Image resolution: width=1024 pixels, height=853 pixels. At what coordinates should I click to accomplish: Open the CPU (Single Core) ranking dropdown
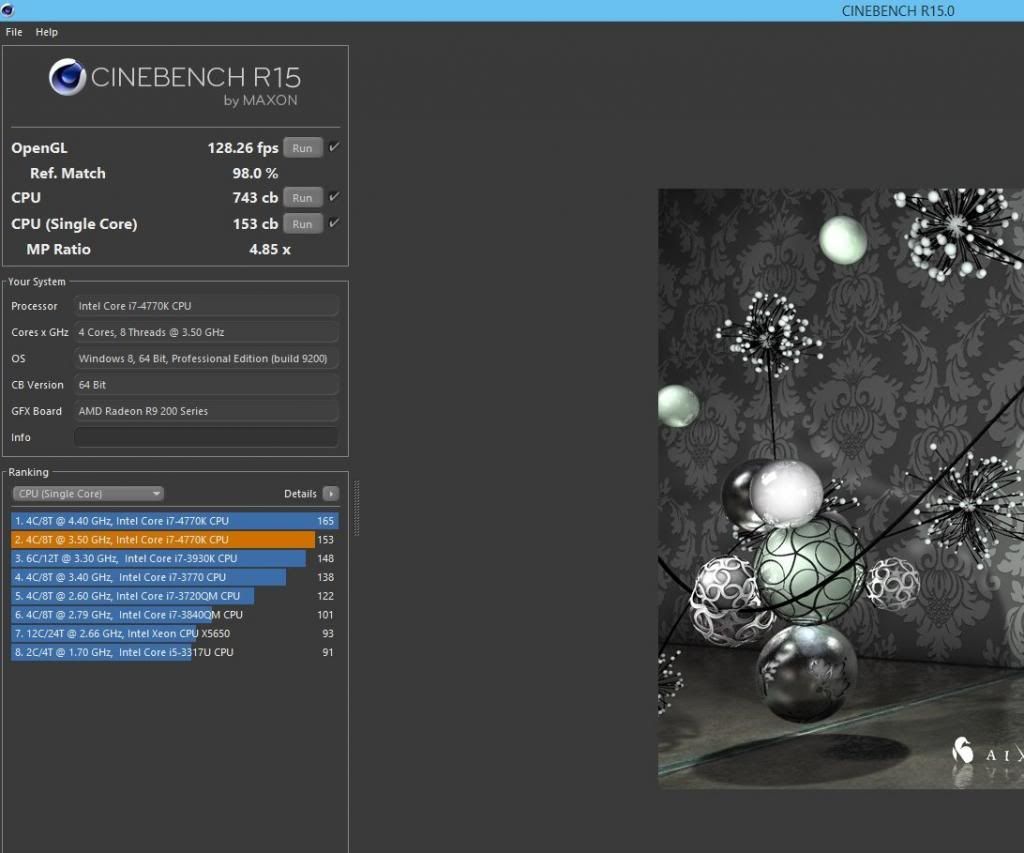point(88,493)
